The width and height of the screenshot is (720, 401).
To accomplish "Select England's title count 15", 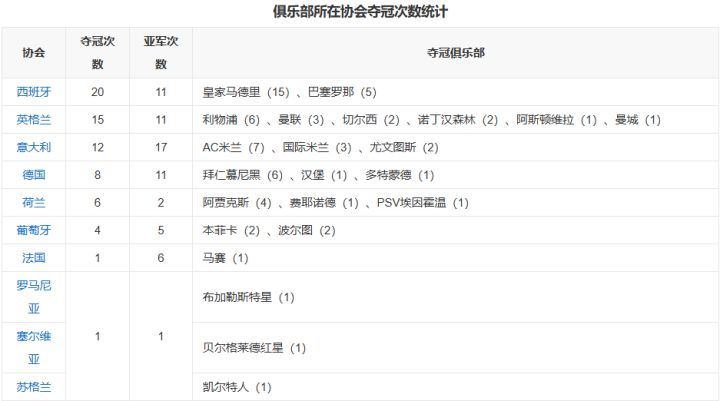I will 97,119.
